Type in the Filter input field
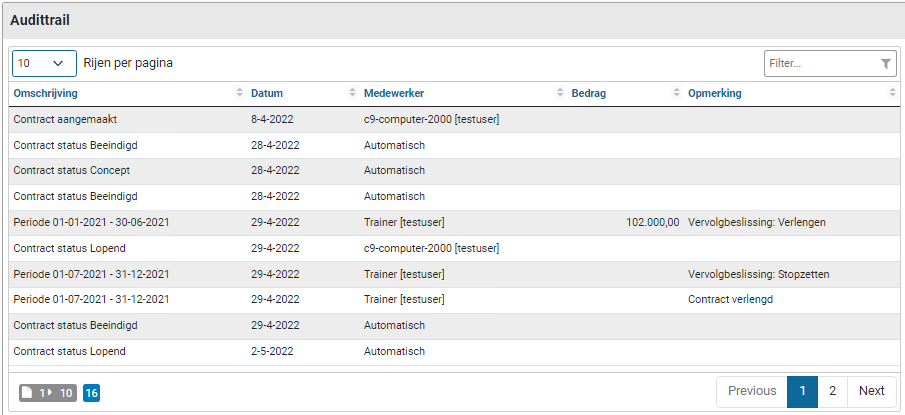Viewport: 905px width, 415px height. [x=820, y=64]
